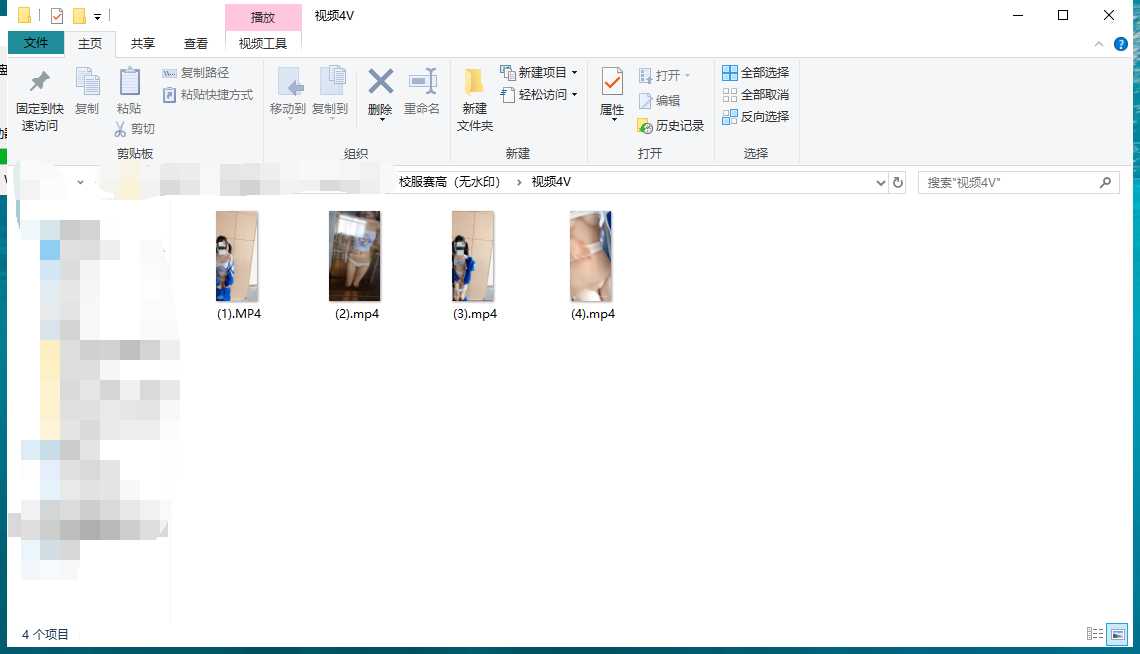Click the new folder icon in title bar toolbar

79,15
